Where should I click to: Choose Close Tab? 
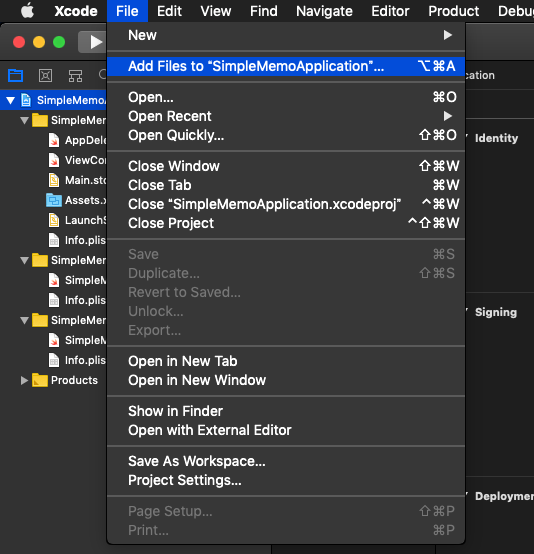(286, 185)
